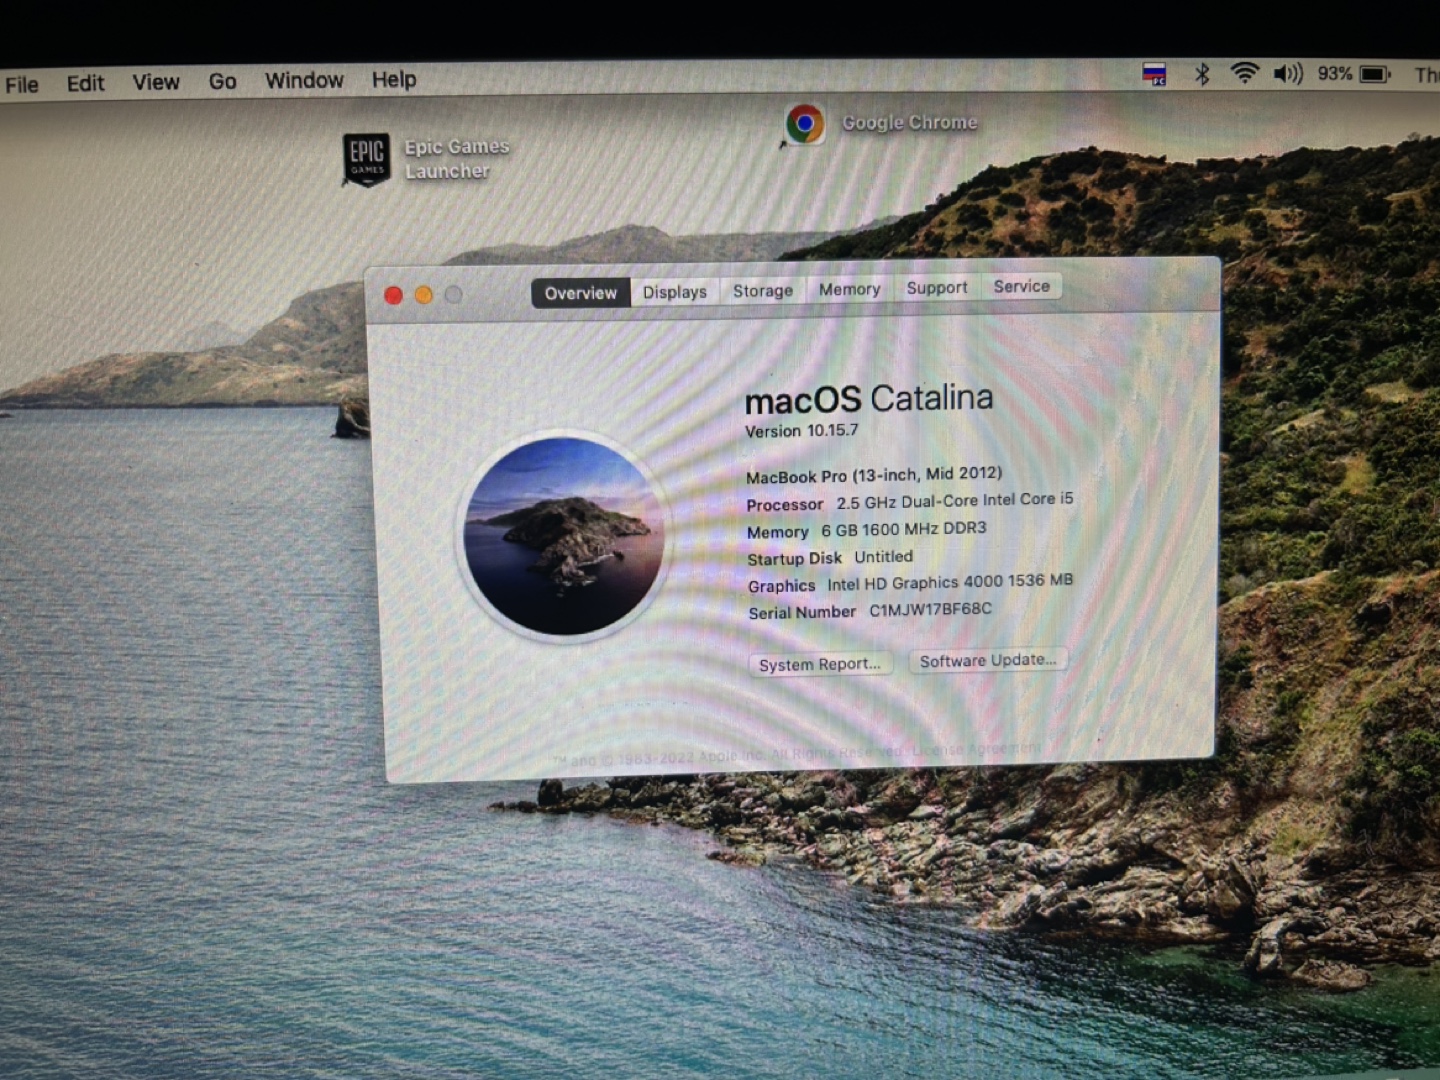1440x1080 pixels.
Task: Open the Google Chrome desktop icon
Action: click(x=805, y=124)
